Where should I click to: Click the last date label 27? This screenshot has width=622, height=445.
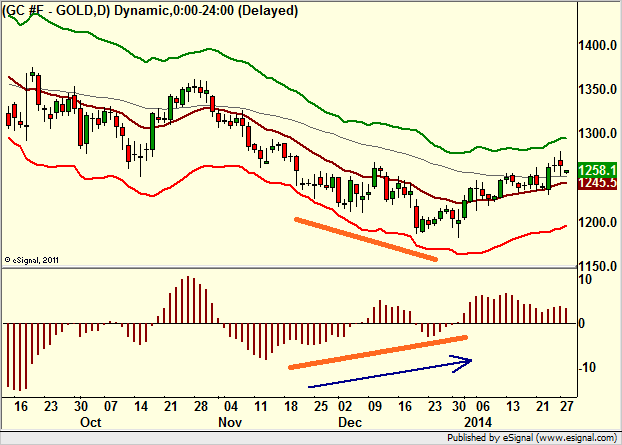(567, 406)
